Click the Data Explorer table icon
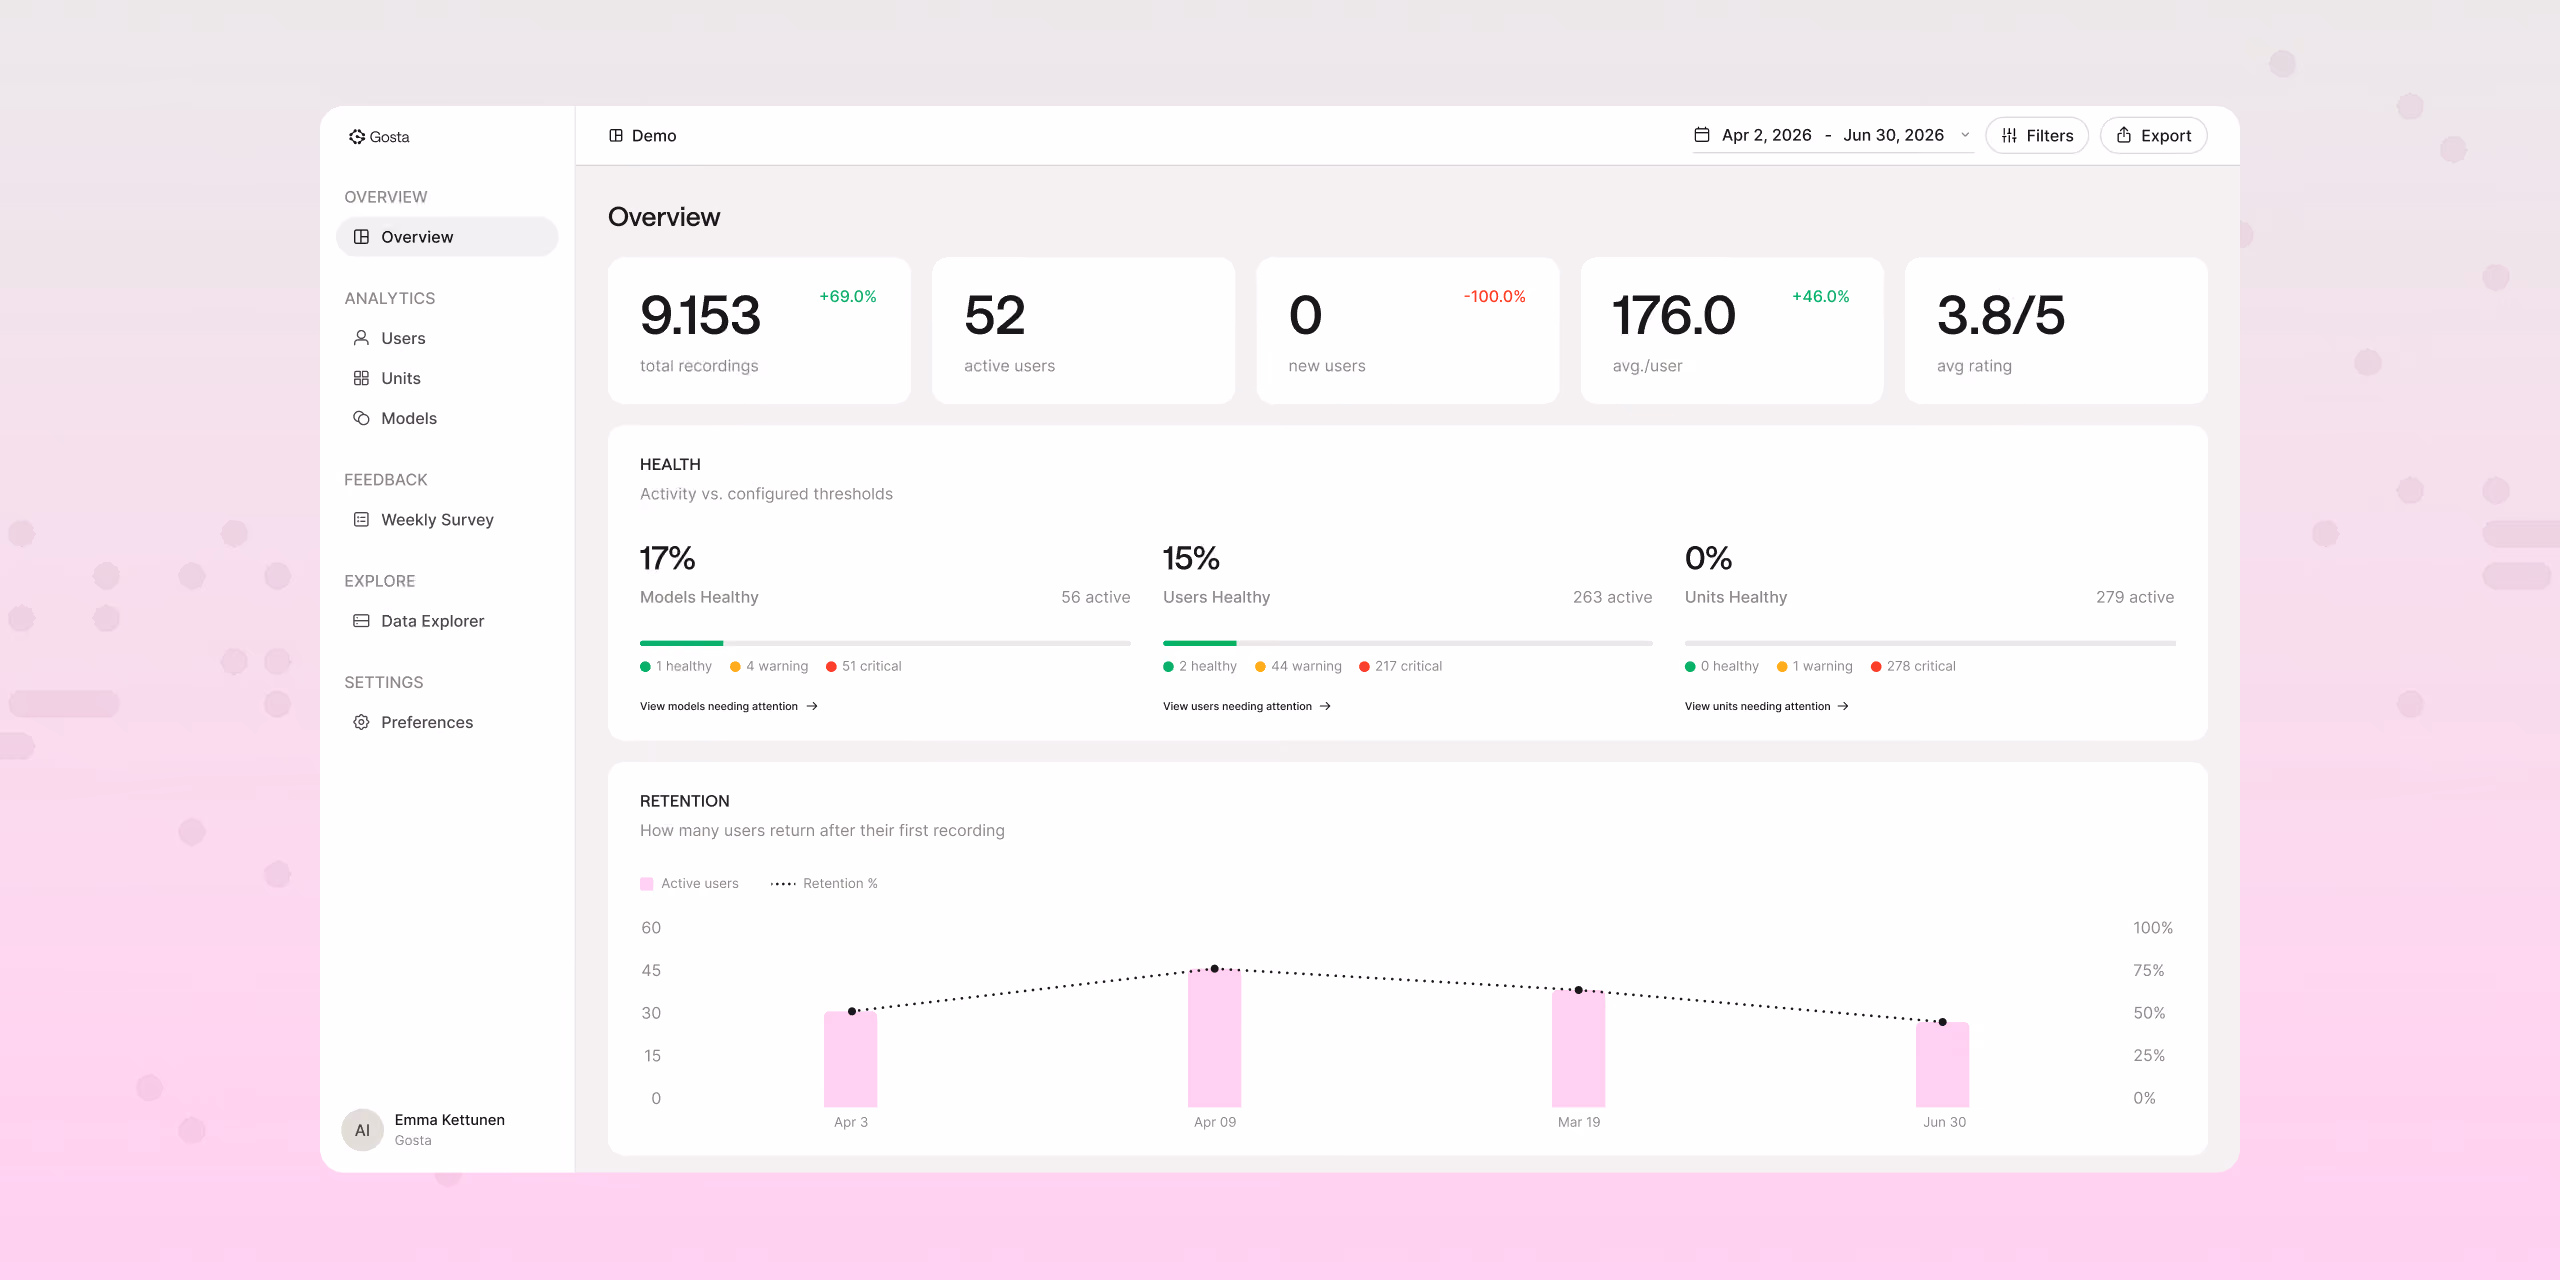This screenshot has height=1280, width=2560. (x=361, y=621)
